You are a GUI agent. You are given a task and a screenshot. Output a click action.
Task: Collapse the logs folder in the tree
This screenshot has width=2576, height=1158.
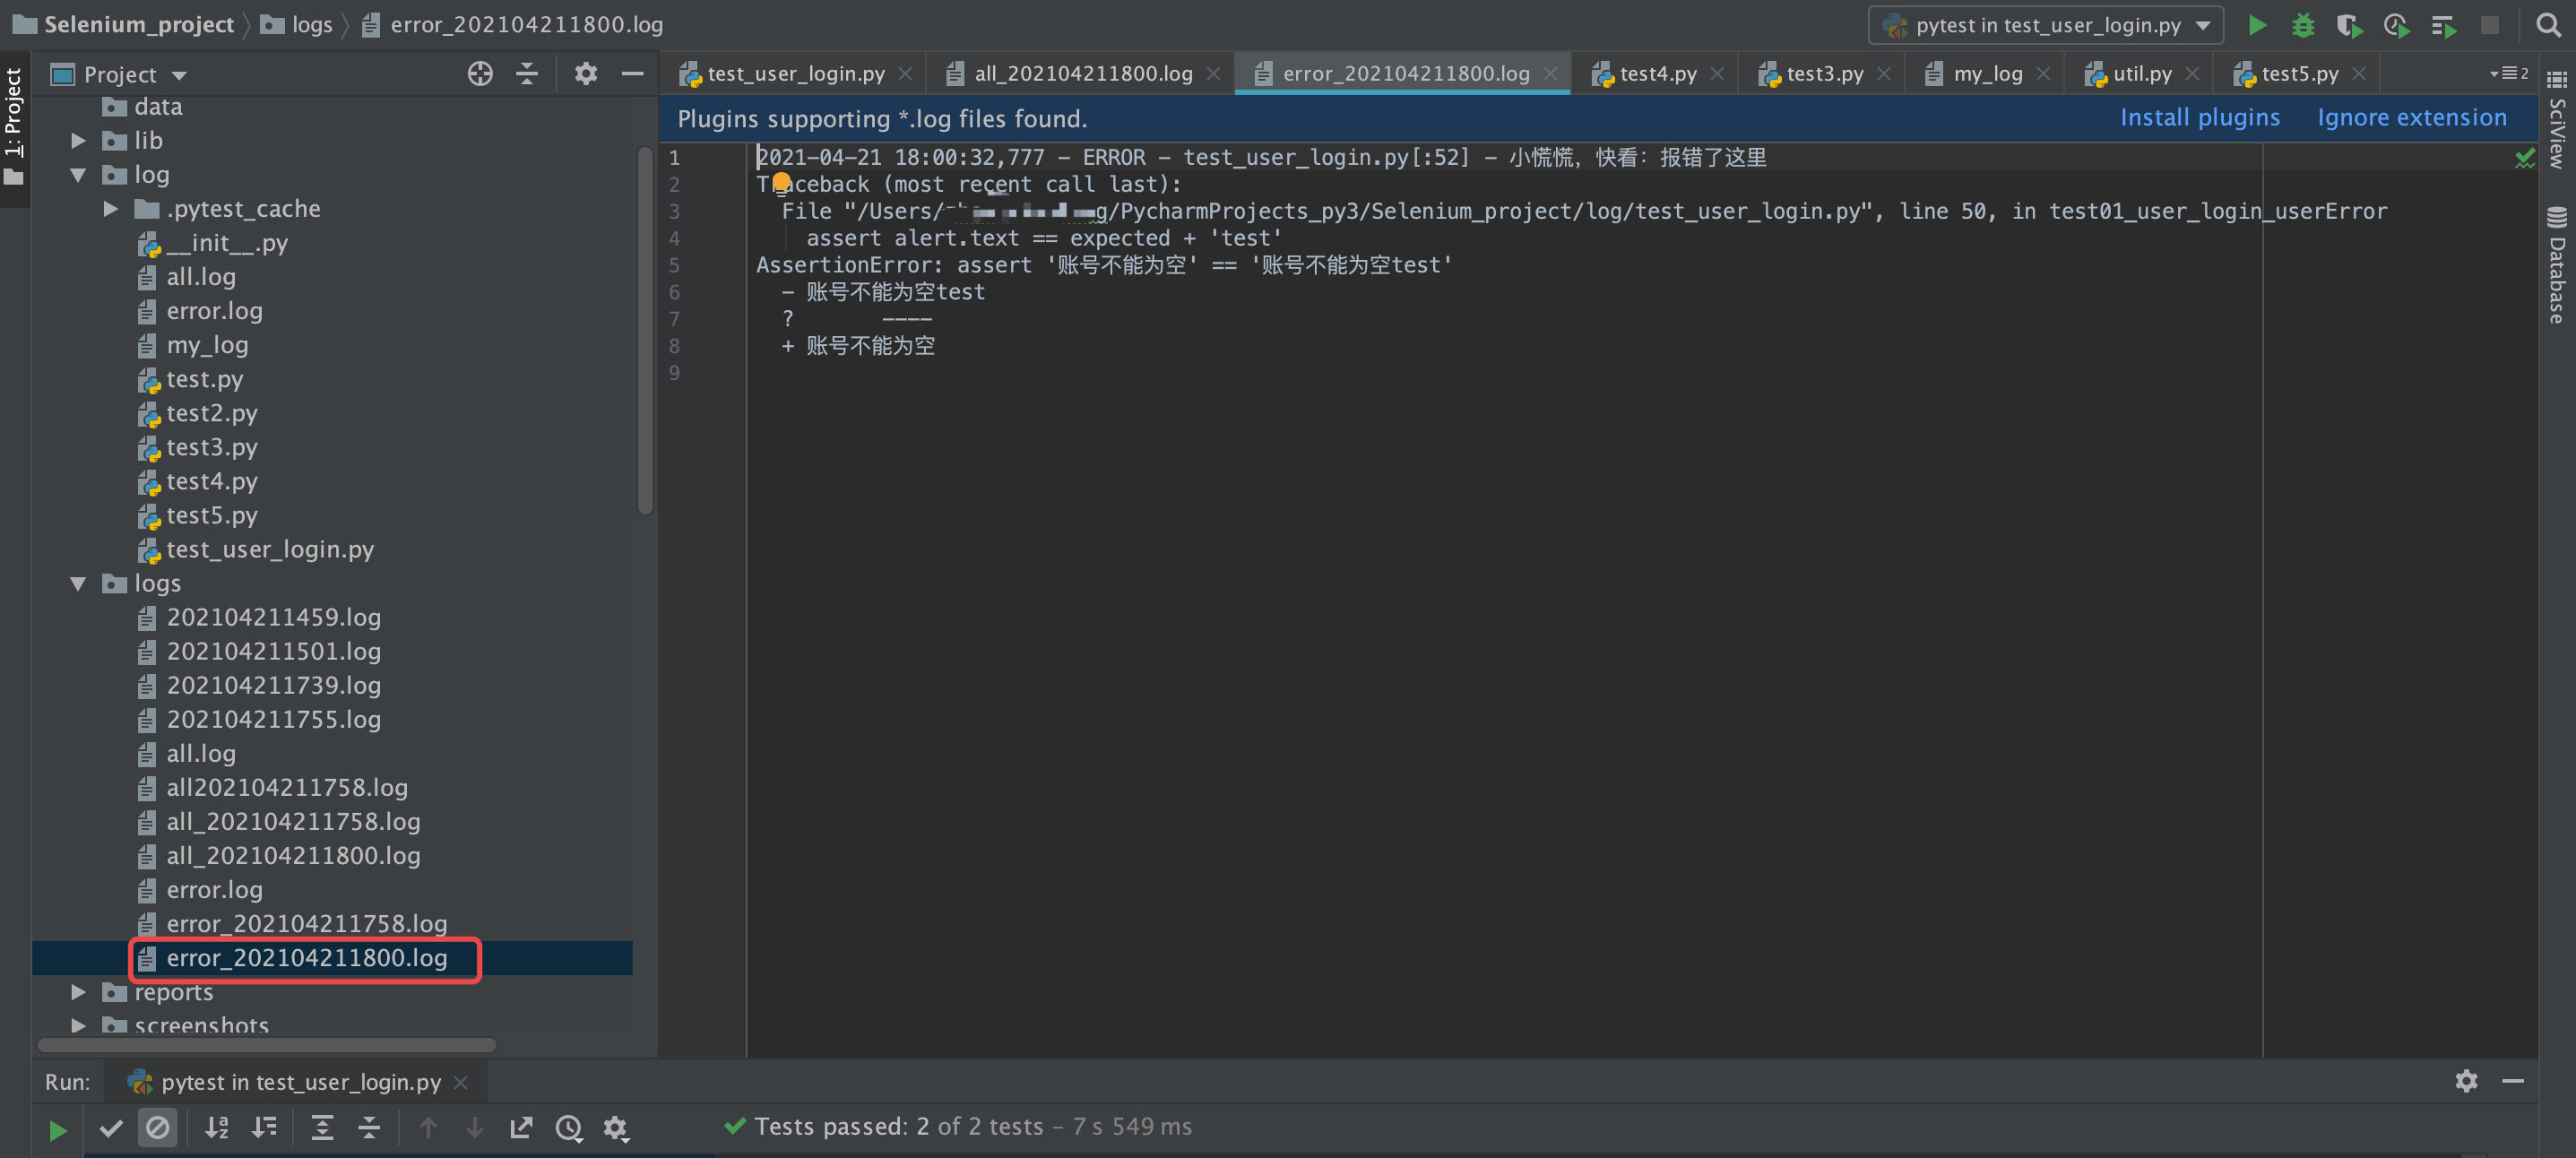[x=78, y=583]
